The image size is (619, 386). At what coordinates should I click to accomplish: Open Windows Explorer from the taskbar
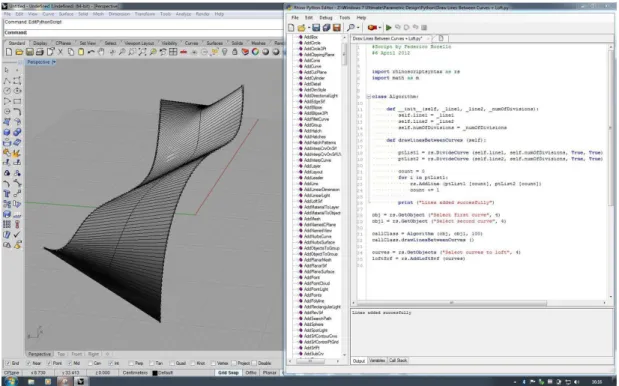31,381
